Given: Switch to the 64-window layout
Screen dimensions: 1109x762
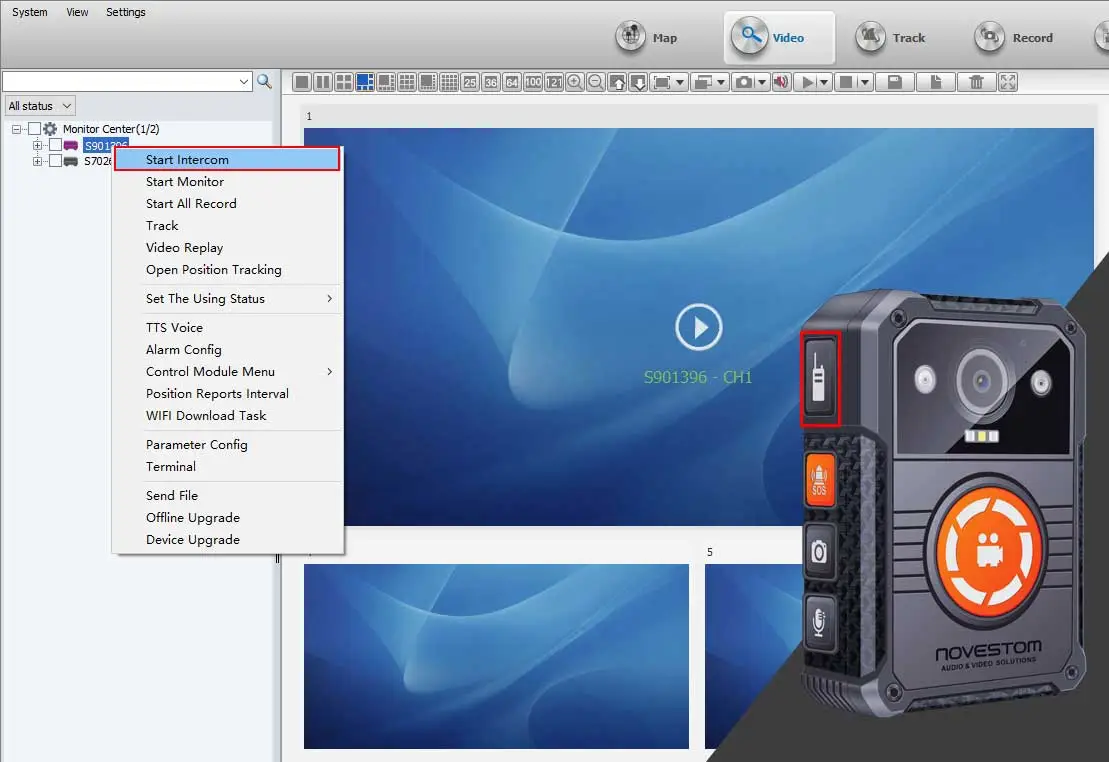Looking at the screenshot, I should (512, 82).
